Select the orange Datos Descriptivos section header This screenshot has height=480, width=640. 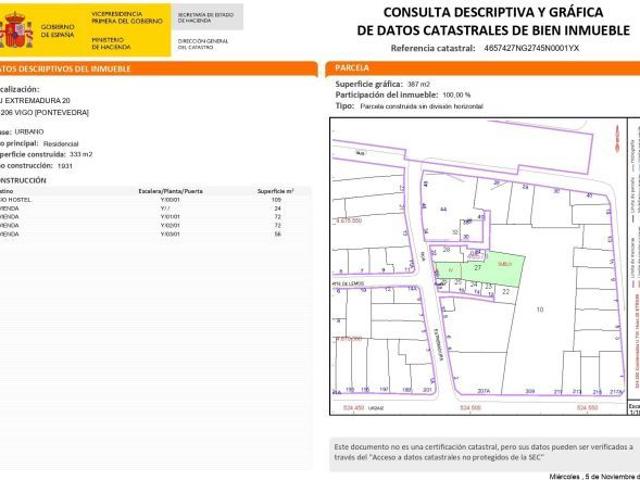click(150, 68)
